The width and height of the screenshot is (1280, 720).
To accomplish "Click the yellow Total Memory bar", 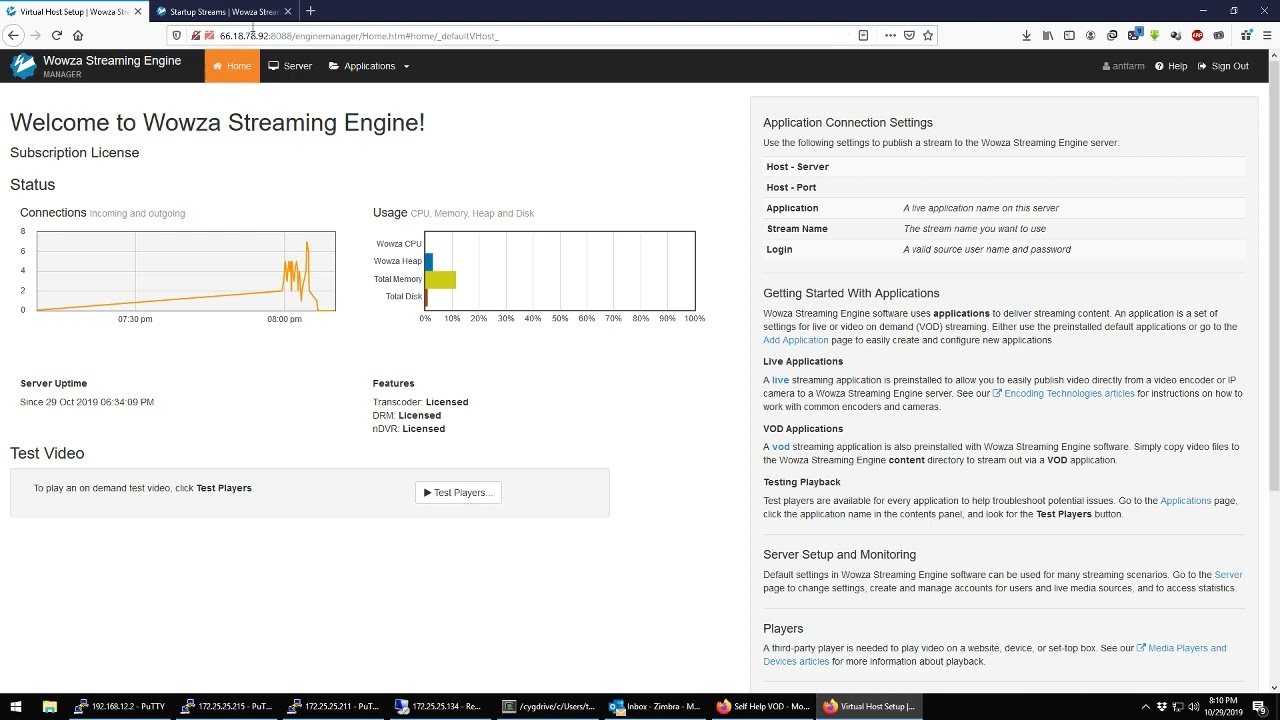I will [x=441, y=279].
